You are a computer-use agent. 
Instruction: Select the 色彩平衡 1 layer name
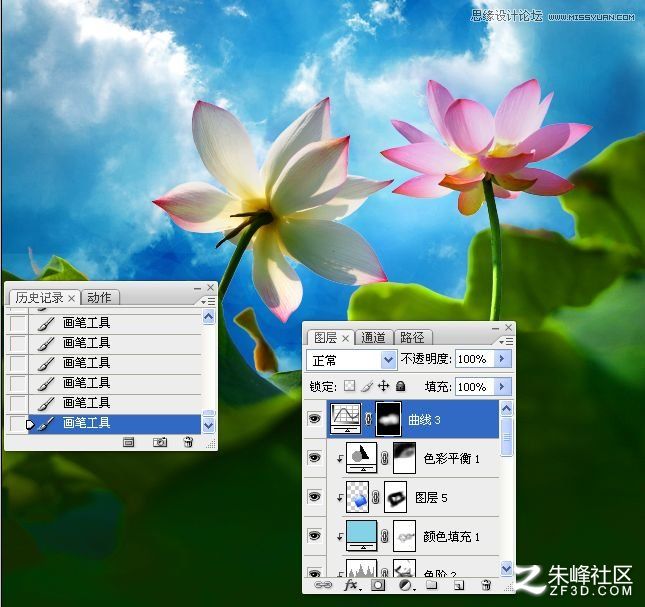click(452, 458)
